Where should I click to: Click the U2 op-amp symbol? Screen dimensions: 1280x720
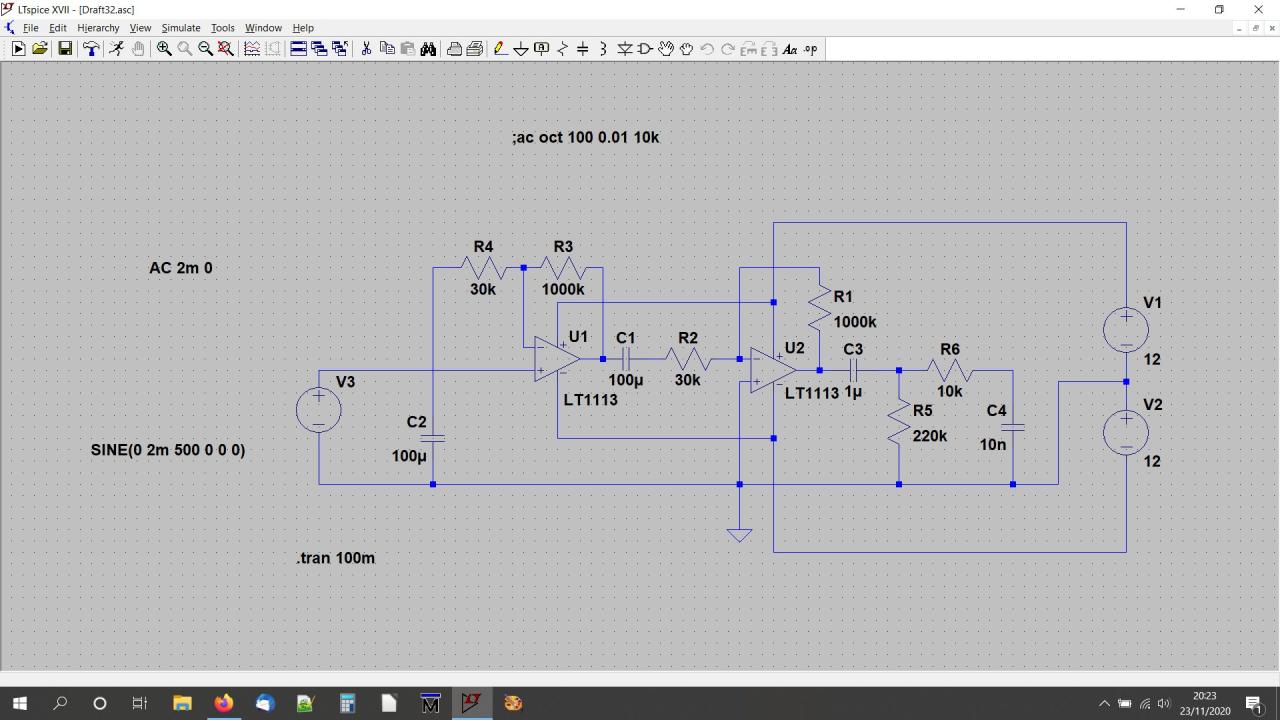point(774,370)
